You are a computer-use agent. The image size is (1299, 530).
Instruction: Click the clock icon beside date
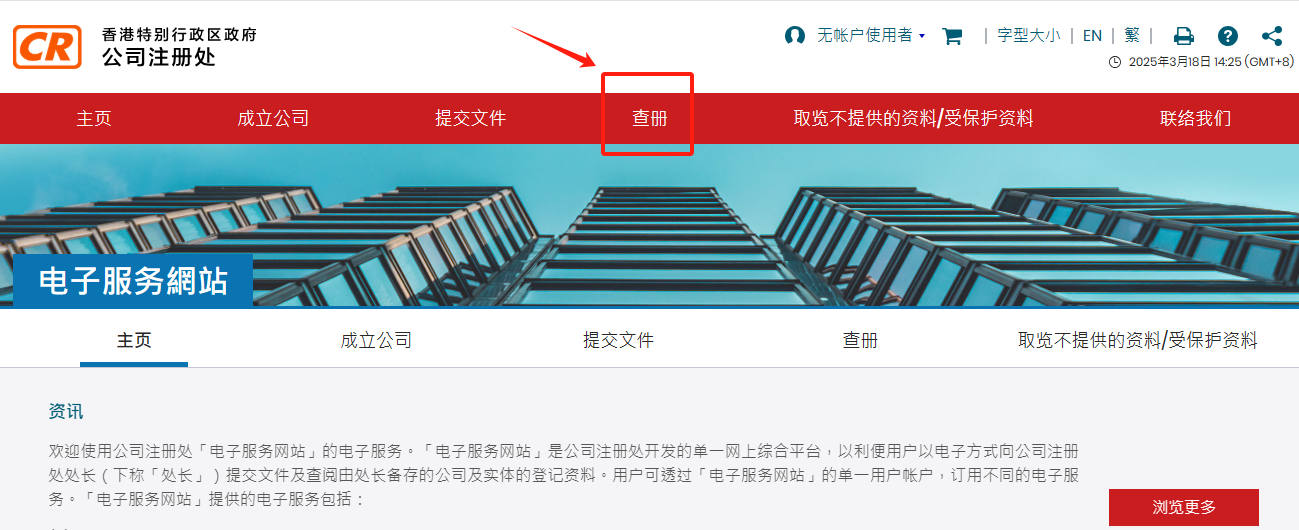pyautogui.click(x=1115, y=62)
